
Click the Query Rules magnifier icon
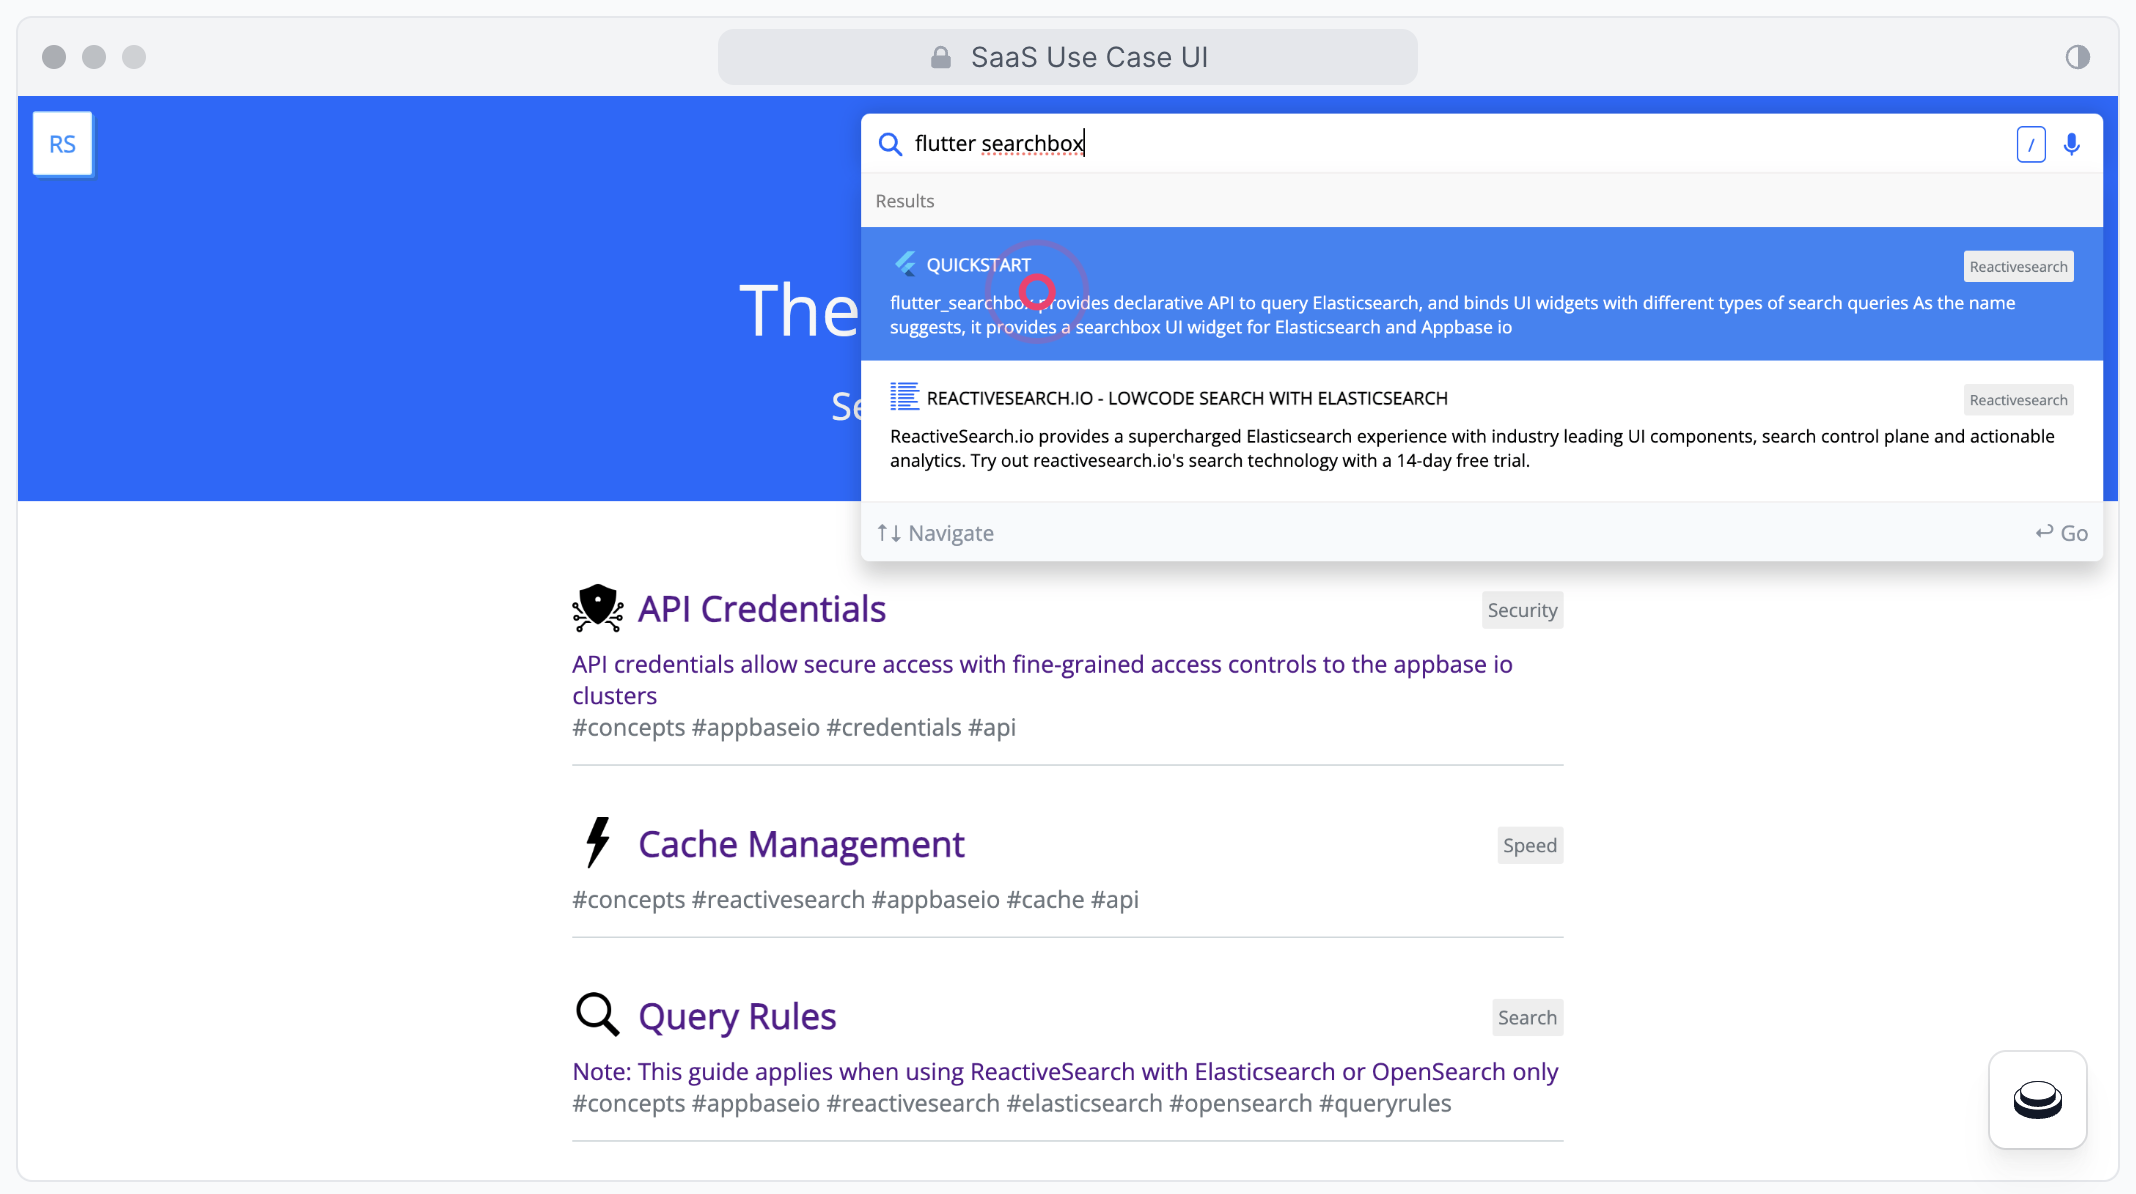tap(597, 1014)
